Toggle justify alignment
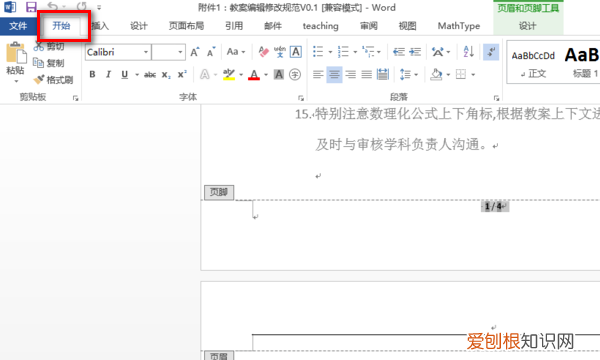Image resolution: width=600 pixels, height=360 pixels. [367, 74]
